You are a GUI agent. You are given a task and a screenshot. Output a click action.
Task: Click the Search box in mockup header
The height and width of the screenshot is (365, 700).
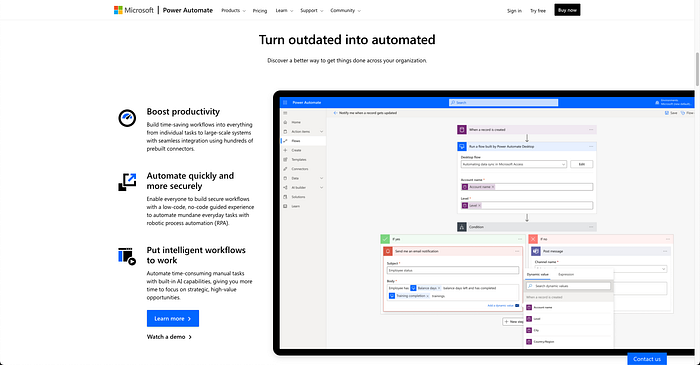coord(504,103)
